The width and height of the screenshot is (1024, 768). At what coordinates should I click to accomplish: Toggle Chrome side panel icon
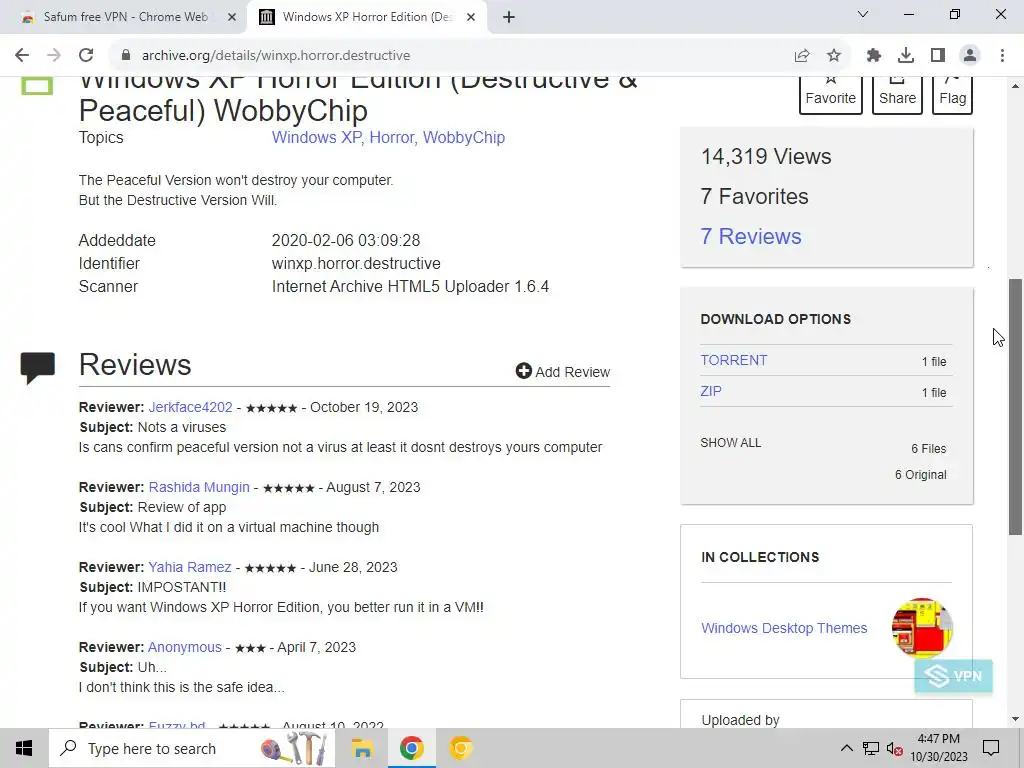pyautogui.click(x=938, y=56)
